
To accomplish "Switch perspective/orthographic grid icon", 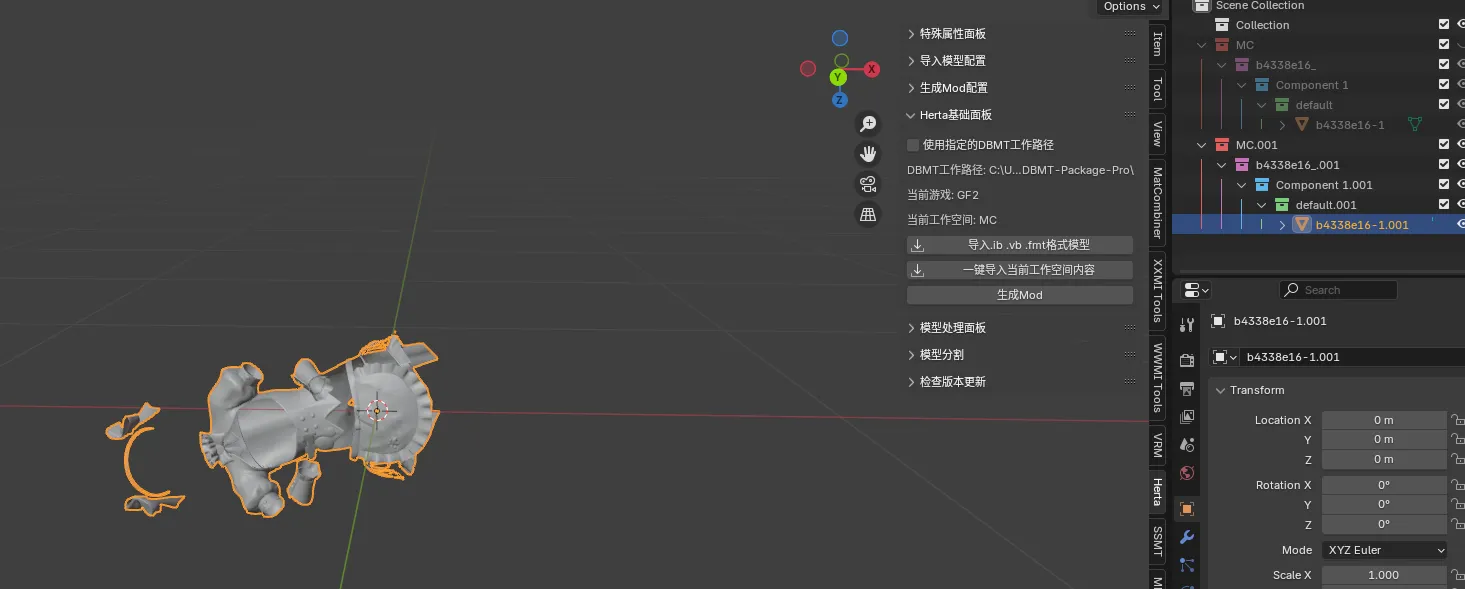I will 868,214.
